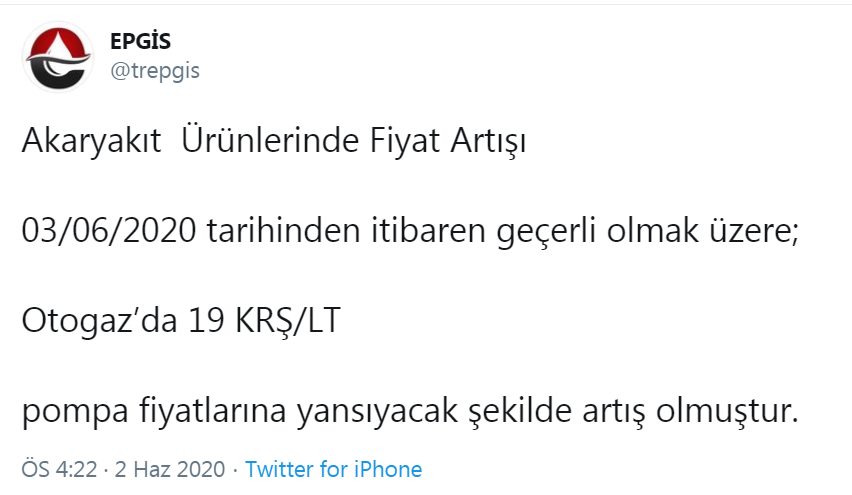This screenshot has width=852, height=495.
Task: Click the word Akaryakıt in the headline
Action: point(91,140)
